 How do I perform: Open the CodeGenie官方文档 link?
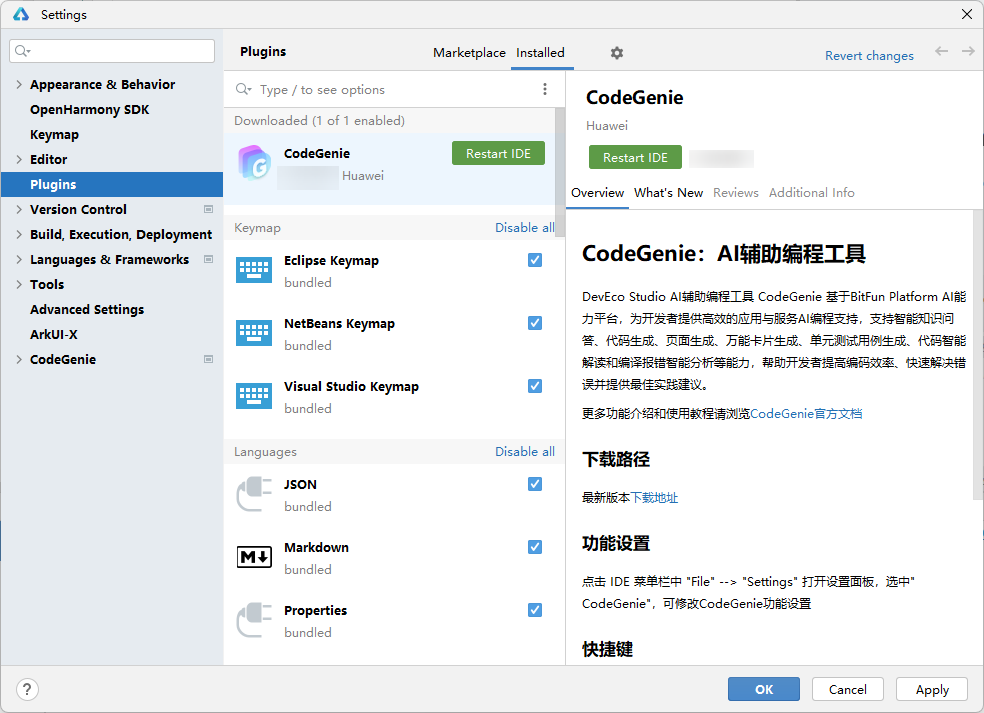click(806, 414)
